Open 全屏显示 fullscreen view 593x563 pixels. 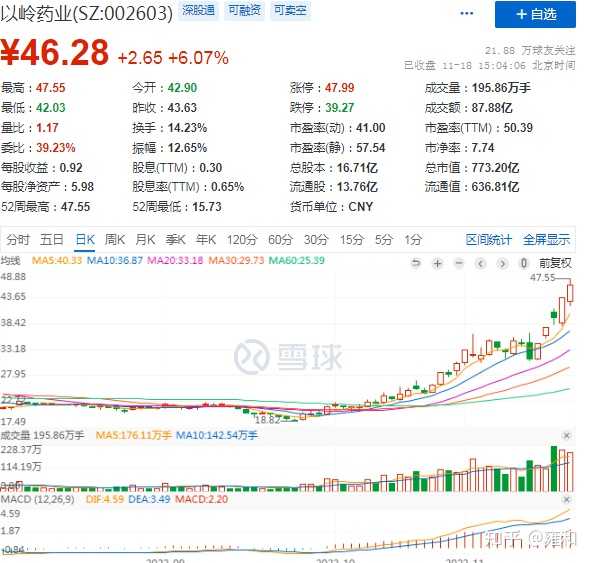[x=546, y=240]
